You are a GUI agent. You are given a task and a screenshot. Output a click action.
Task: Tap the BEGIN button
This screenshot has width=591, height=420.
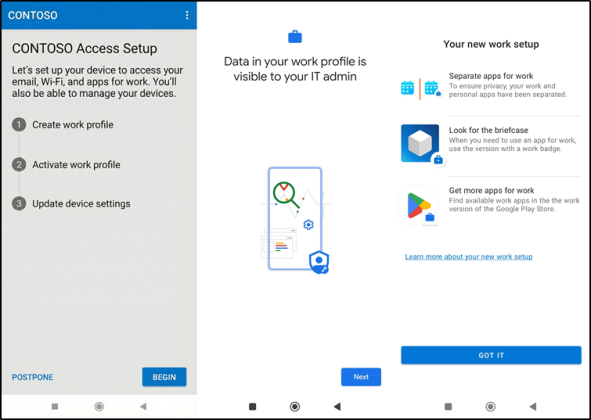(x=164, y=377)
